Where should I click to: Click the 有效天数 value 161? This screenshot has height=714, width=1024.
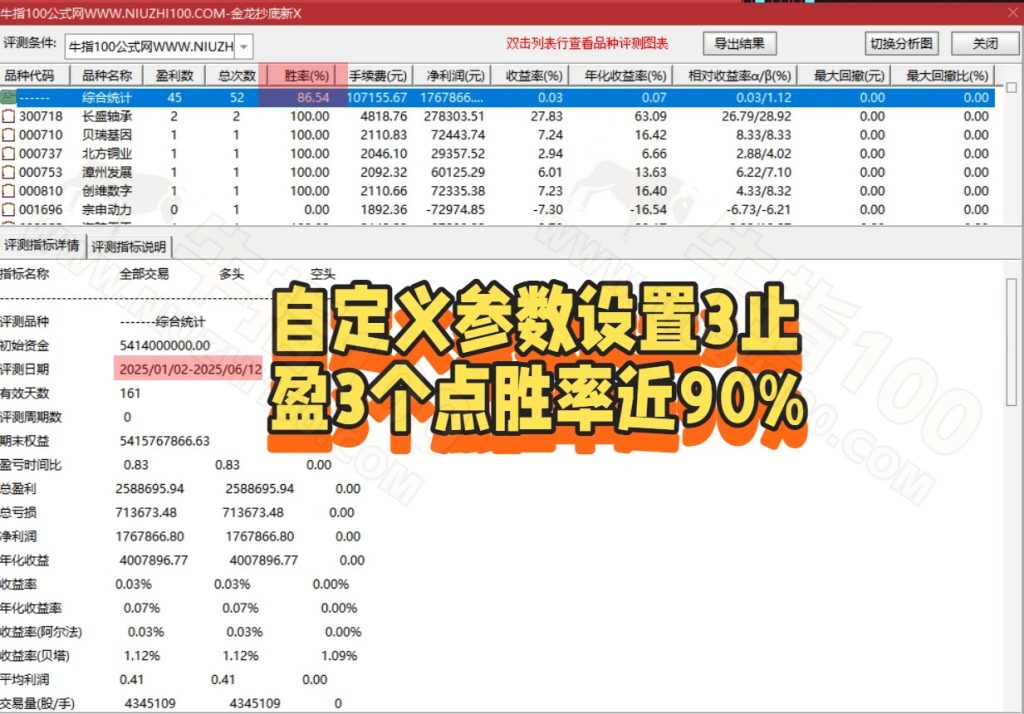click(x=130, y=393)
